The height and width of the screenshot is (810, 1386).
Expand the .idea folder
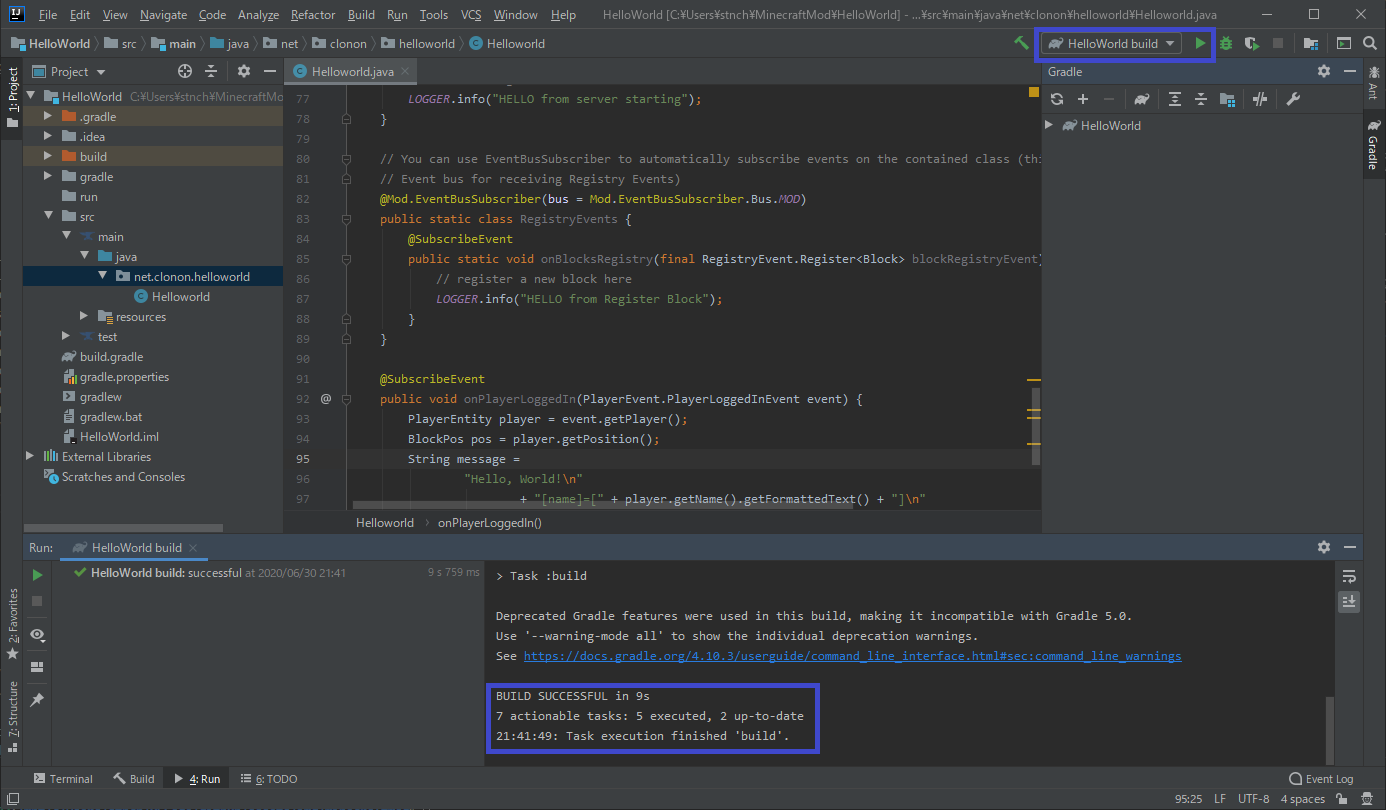click(47, 137)
